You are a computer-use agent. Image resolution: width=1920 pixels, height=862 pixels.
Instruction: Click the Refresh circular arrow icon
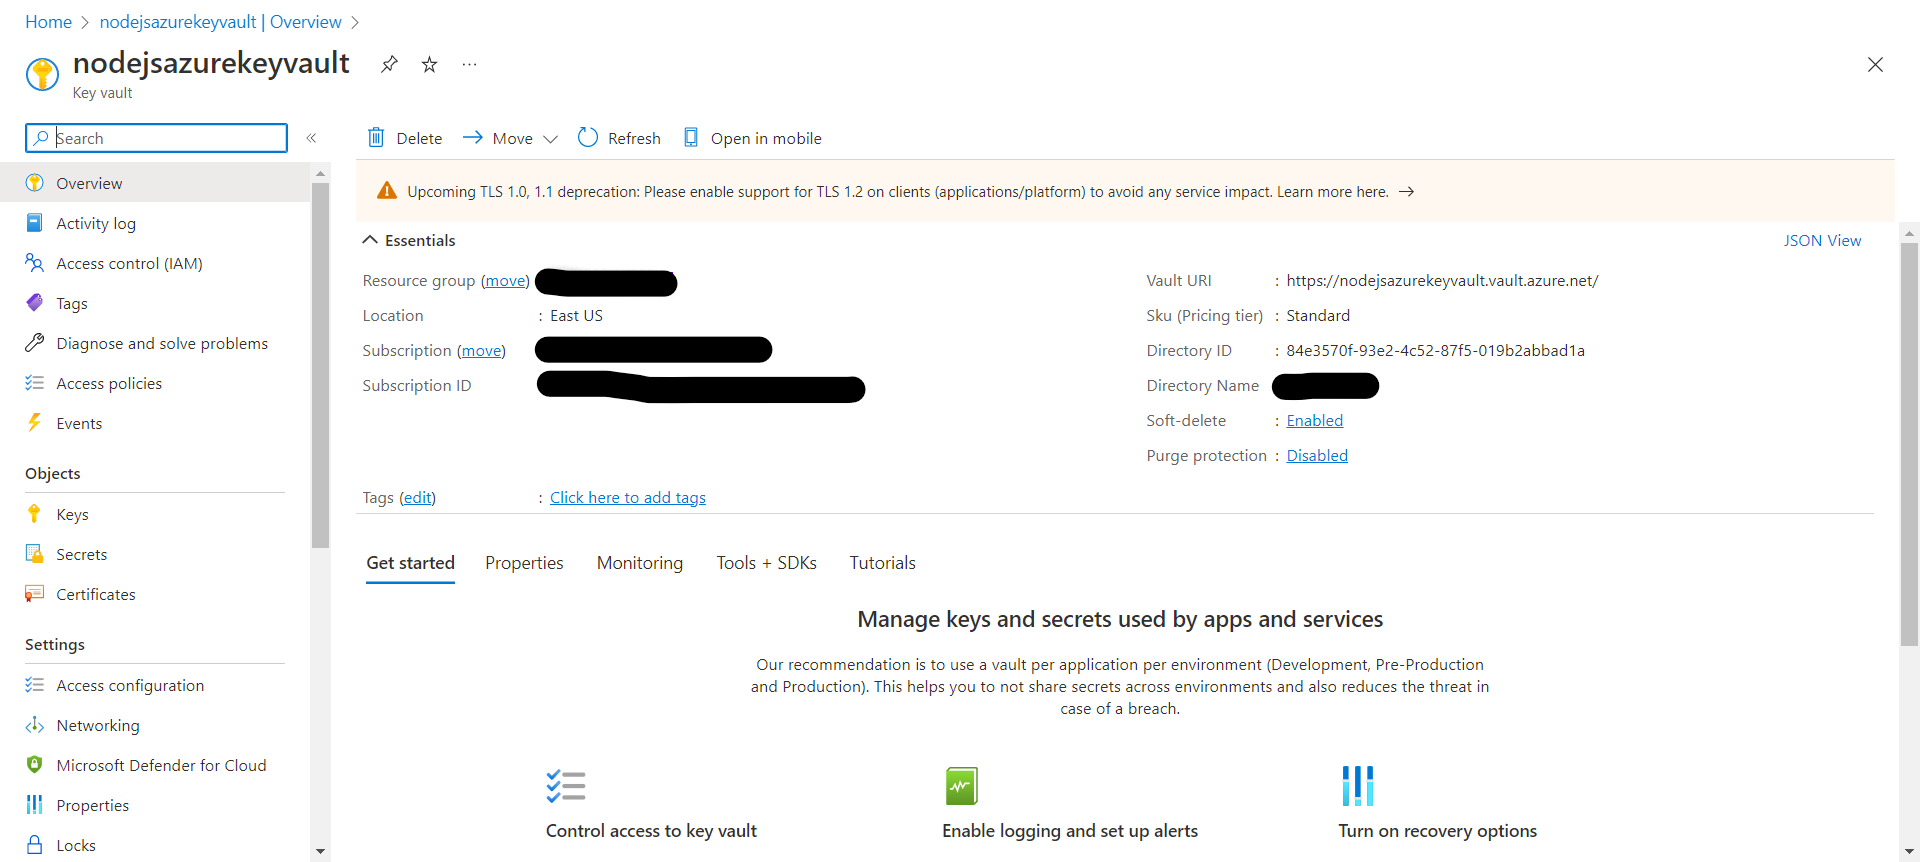click(588, 137)
